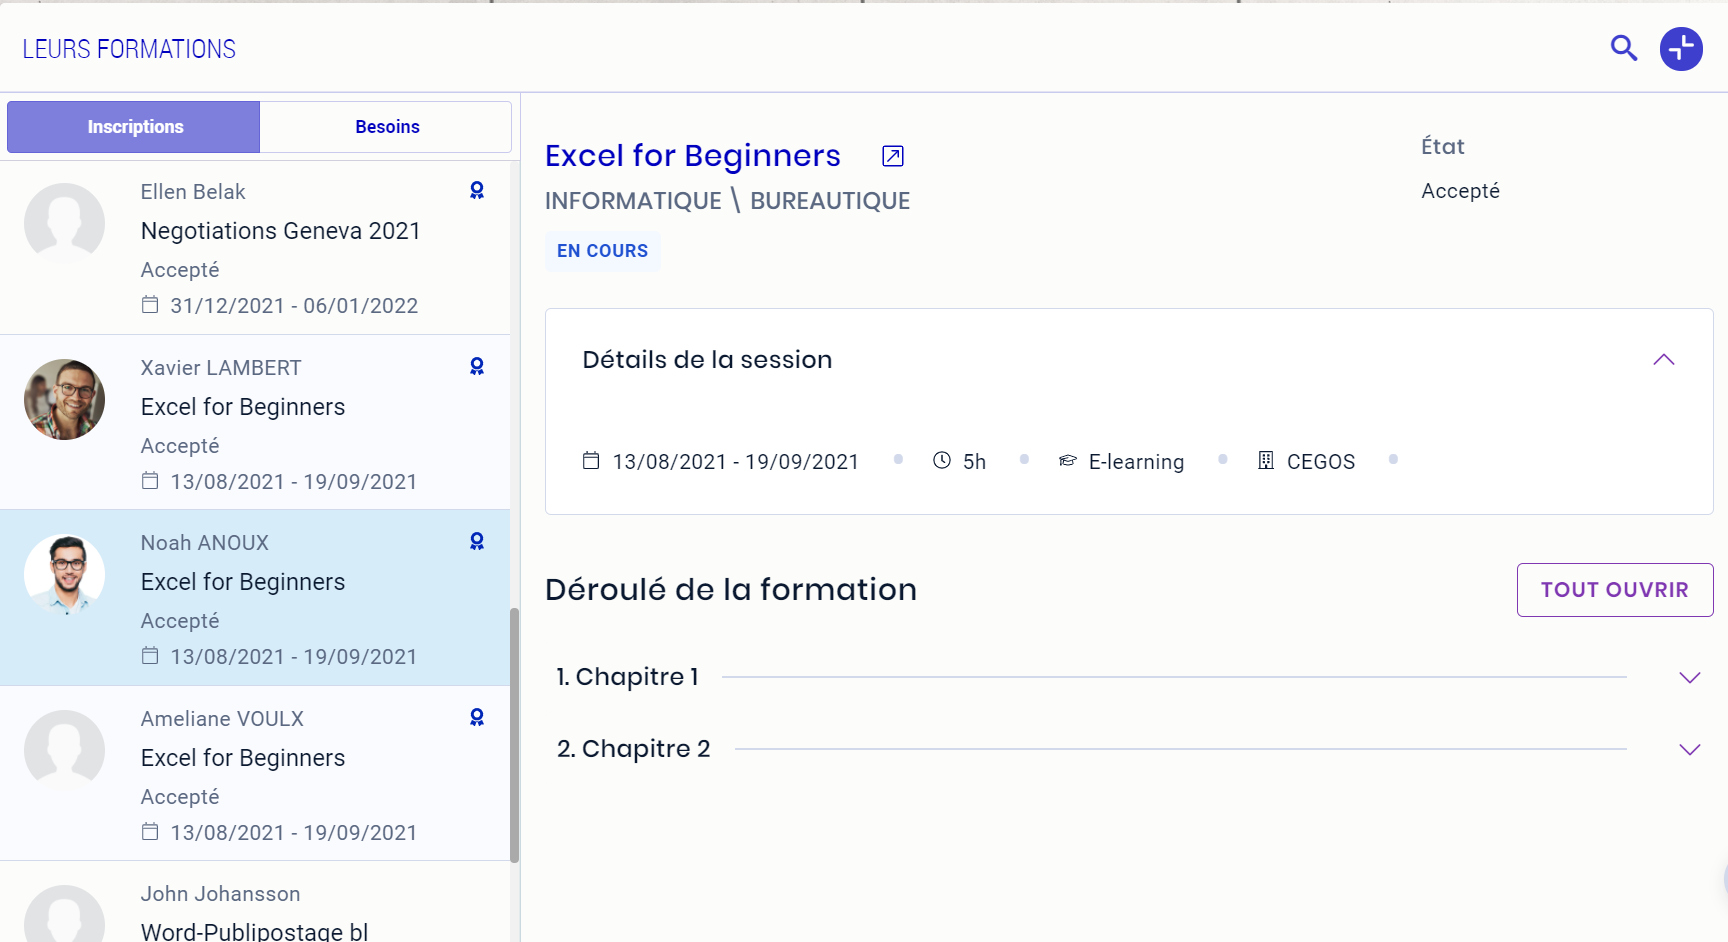1728x942 pixels.
Task: Click the LEURS FORMATIONS header title
Action: (129, 49)
